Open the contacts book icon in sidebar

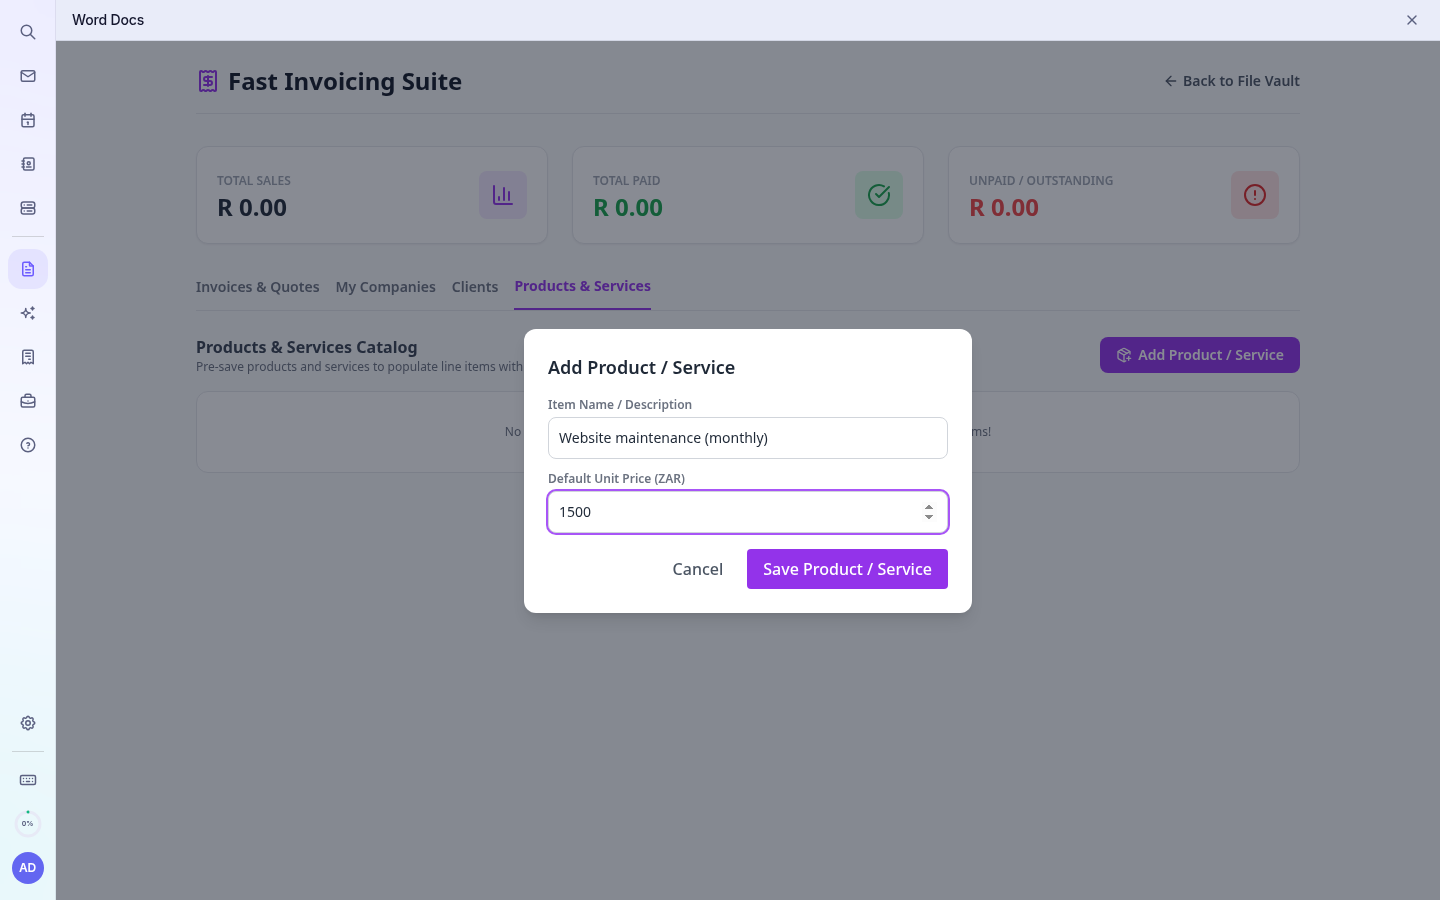click(x=28, y=164)
